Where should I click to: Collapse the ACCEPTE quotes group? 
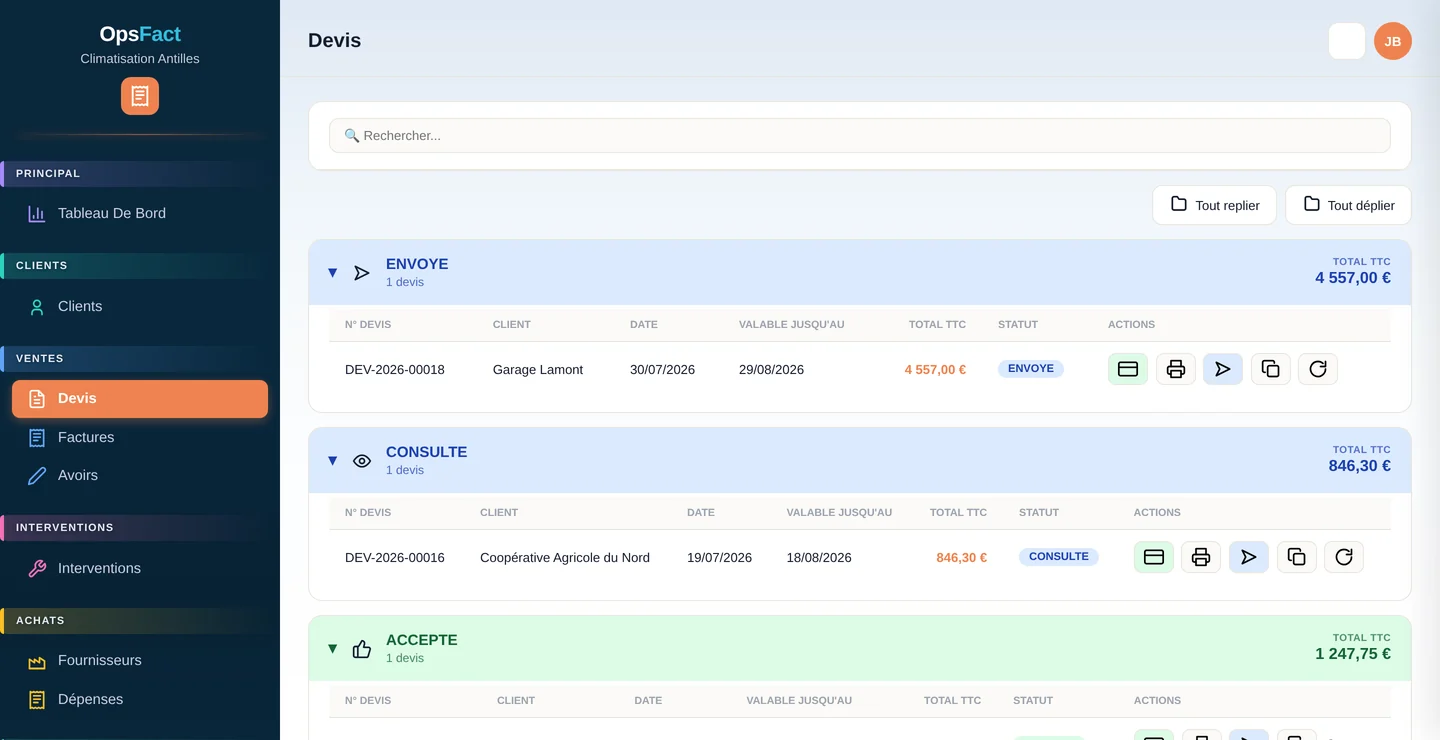click(x=333, y=649)
